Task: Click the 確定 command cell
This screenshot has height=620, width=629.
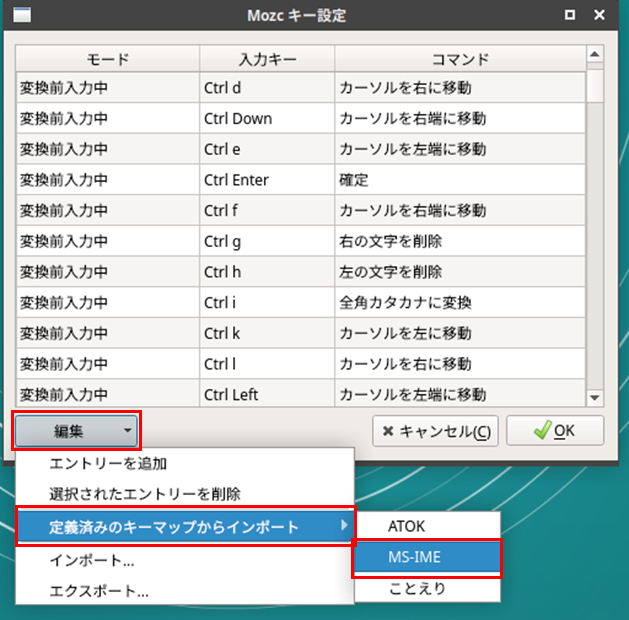Action: (x=460, y=180)
